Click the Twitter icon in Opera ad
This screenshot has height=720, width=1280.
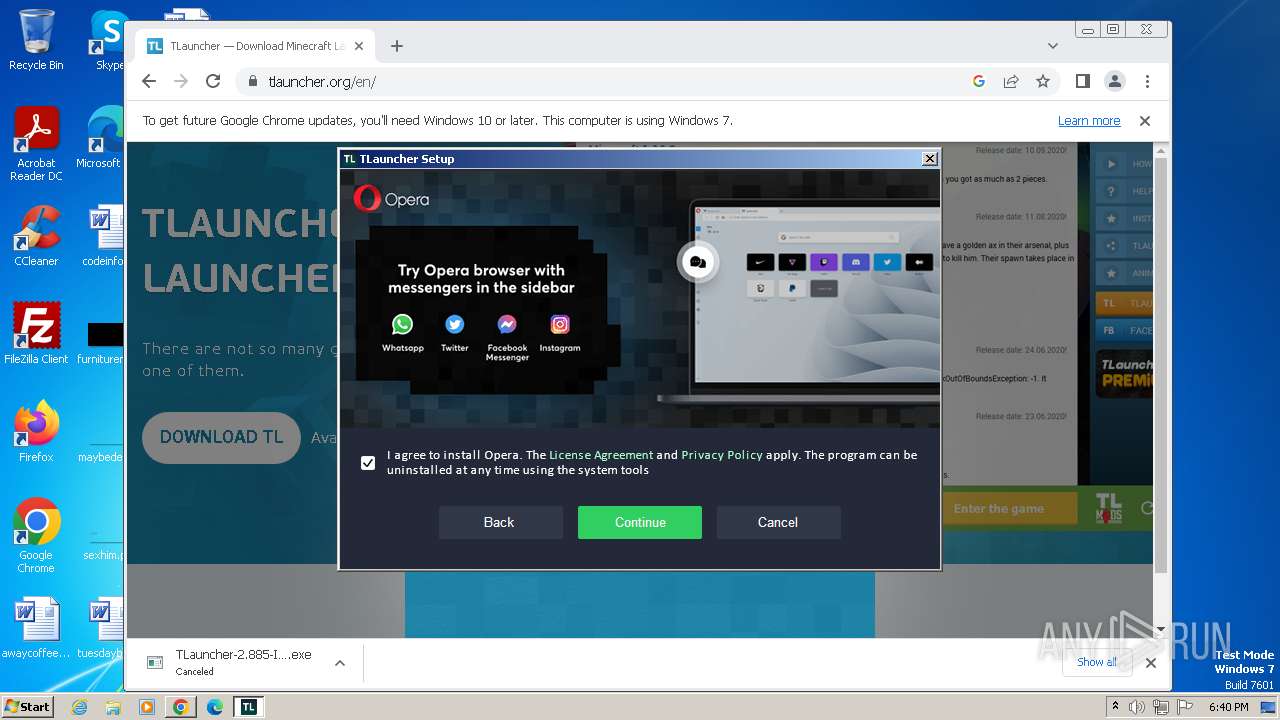454,324
